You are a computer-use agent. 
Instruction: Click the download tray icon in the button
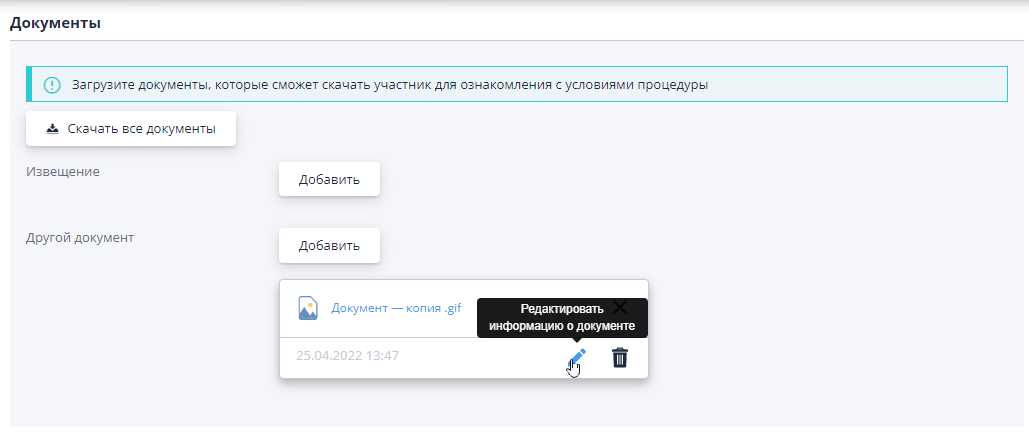coord(53,129)
